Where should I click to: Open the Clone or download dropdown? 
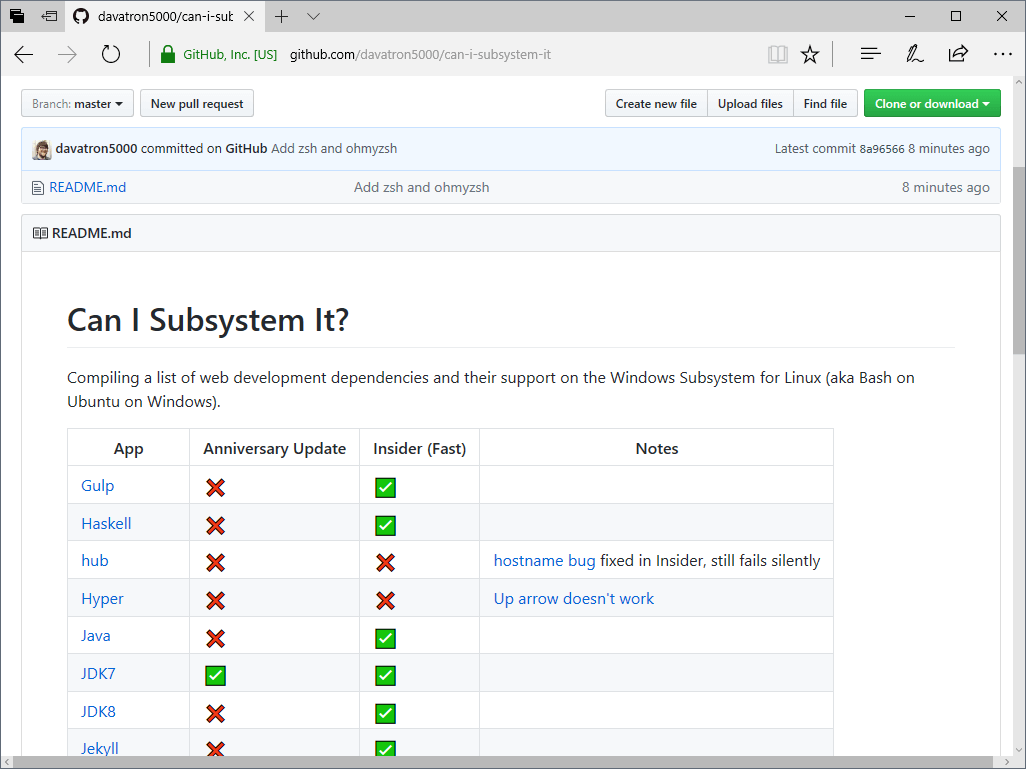(x=932, y=103)
